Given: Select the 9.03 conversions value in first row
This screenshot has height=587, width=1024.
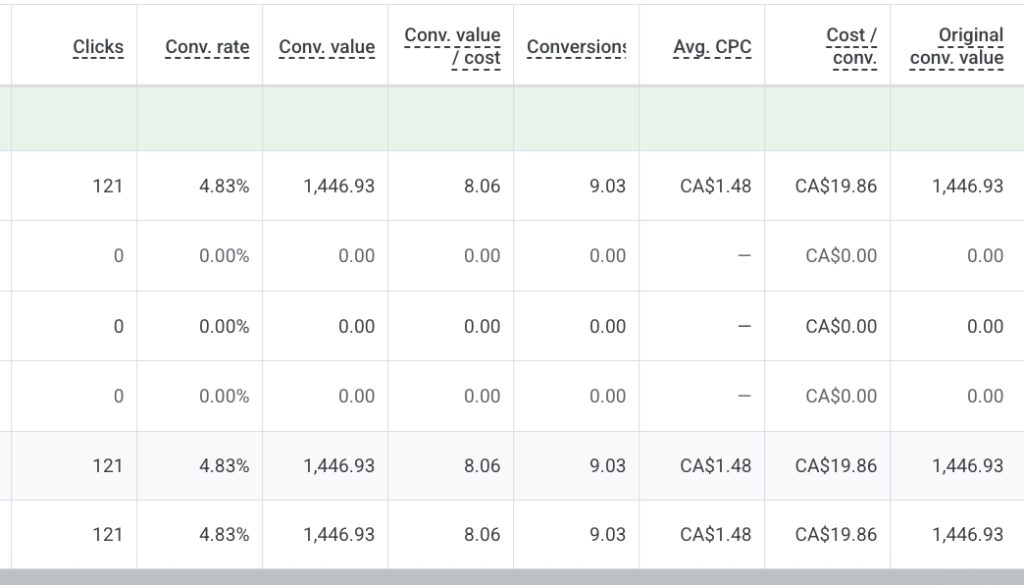Looking at the screenshot, I should point(607,186).
